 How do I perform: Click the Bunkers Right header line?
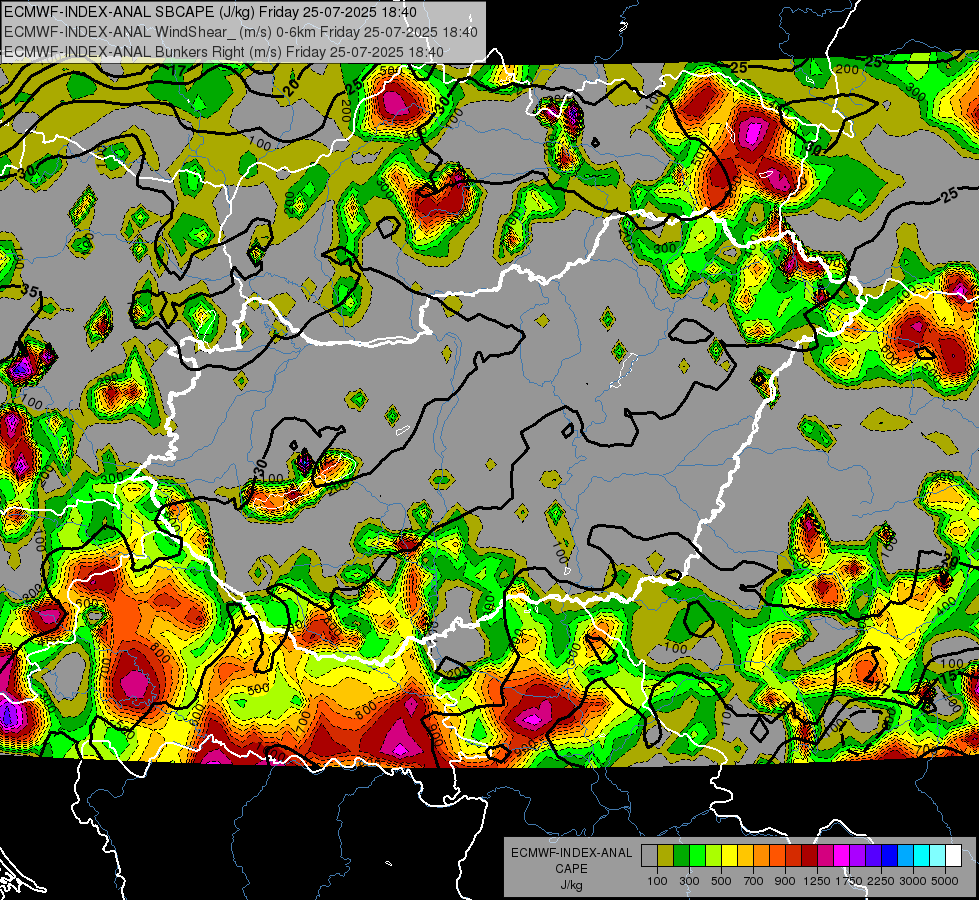(x=224, y=52)
